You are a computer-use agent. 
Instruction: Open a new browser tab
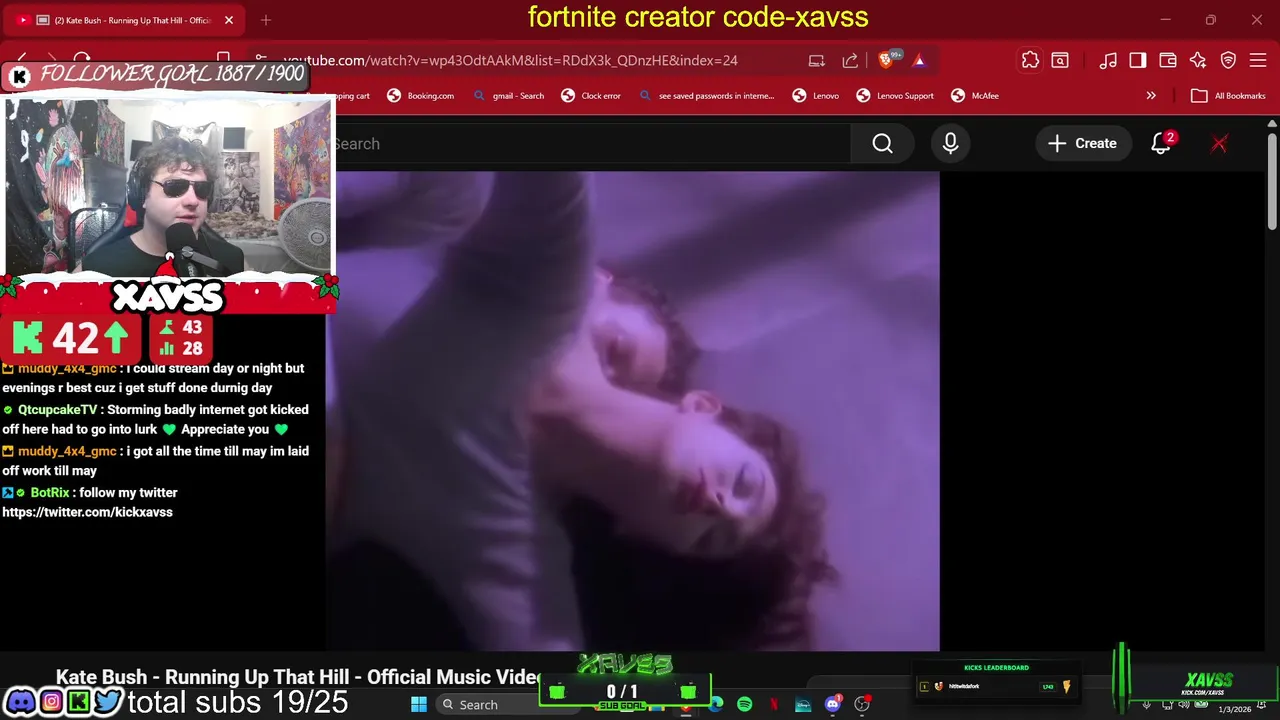tap(266, 20)
